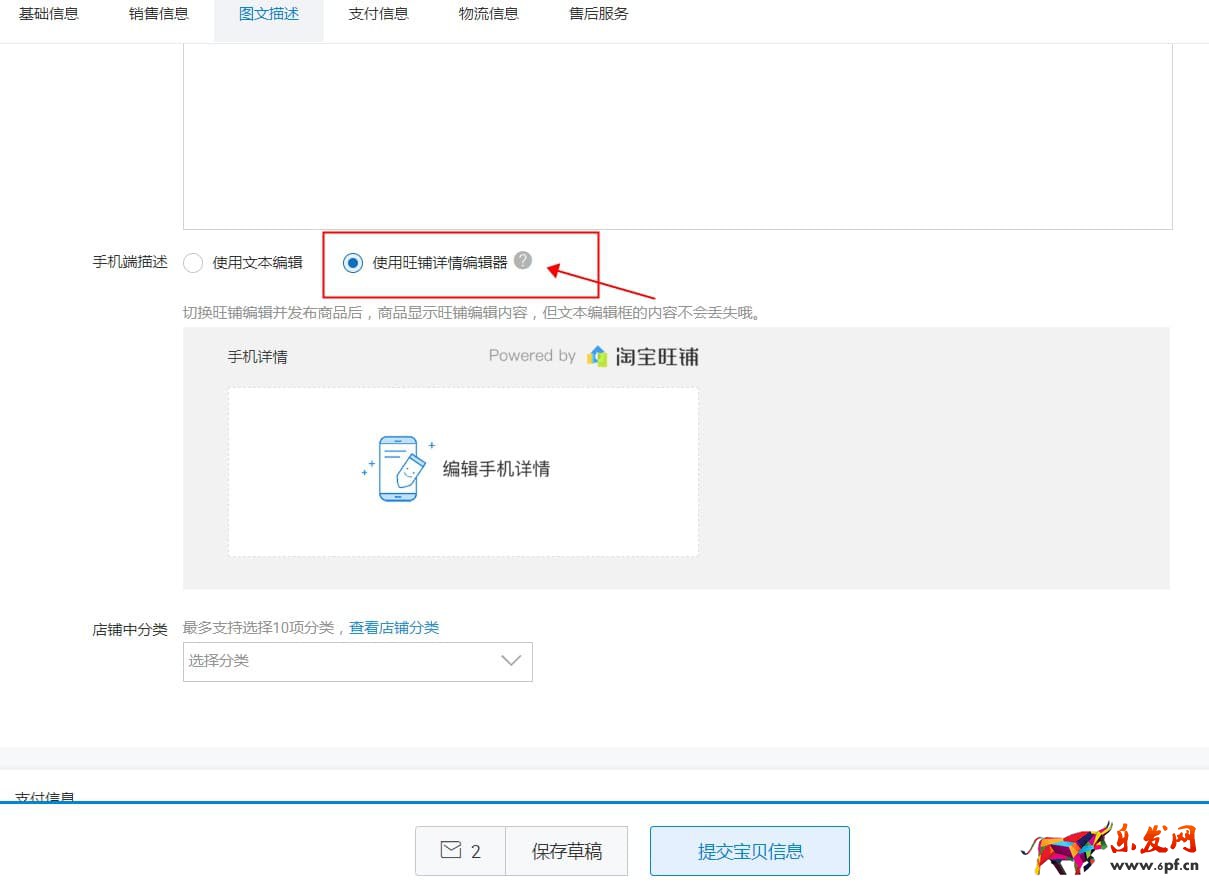Open the 售后服务 tab
The width and height of the screenshot is (1209, 886).
point(599,14)
